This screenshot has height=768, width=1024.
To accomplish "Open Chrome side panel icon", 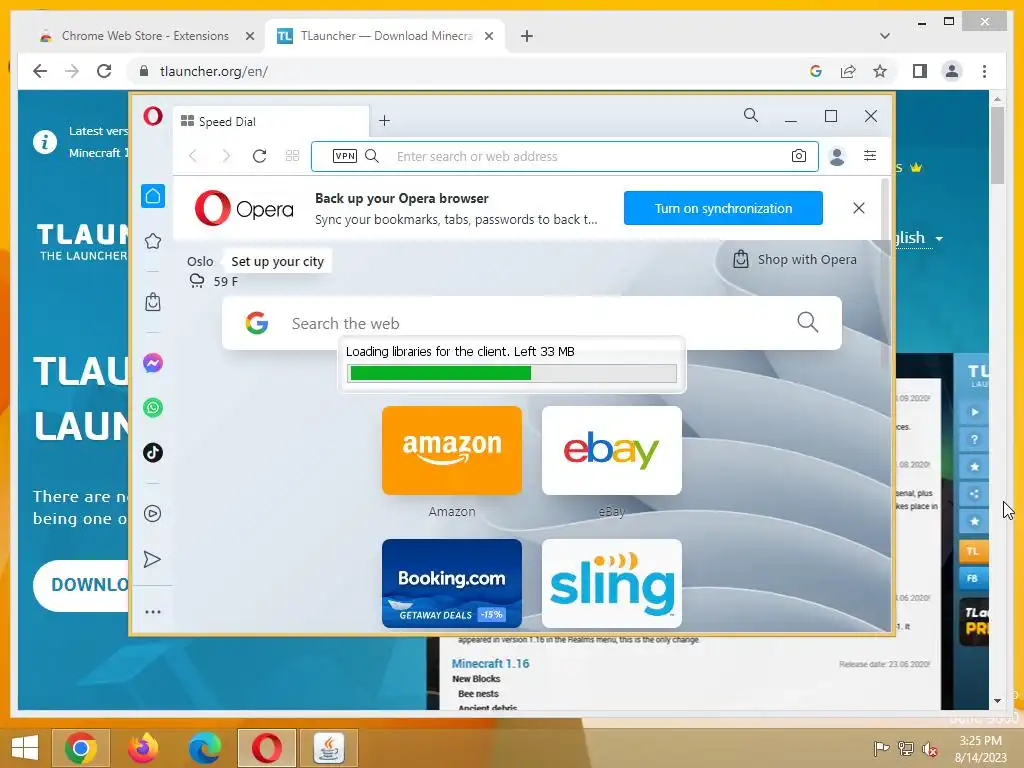I will (920, 71).
